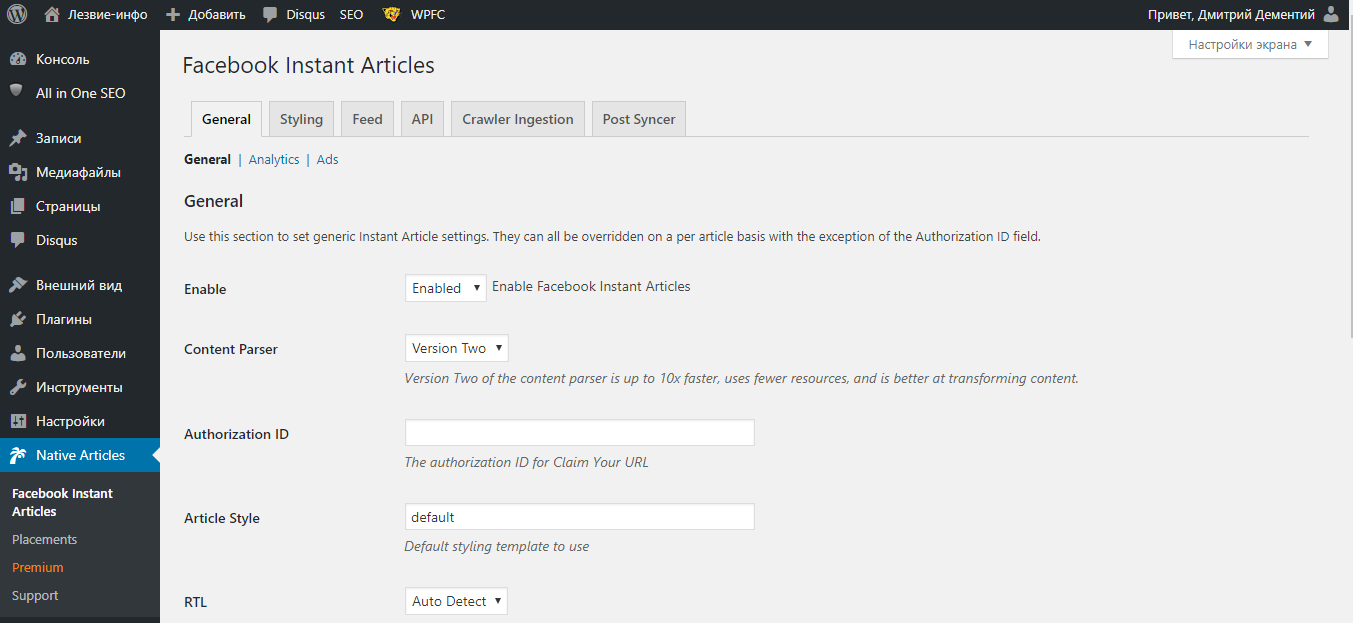
Task: Click the Инструменты wrench icon in sidebar
Action: point(18,388)
